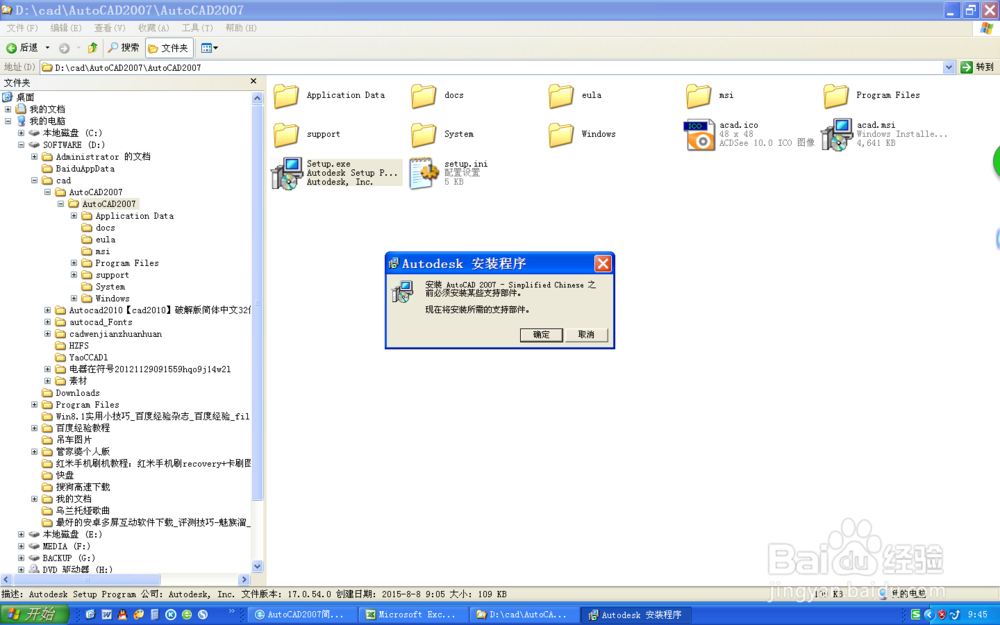The image size is (1000, 625).
Task: Click the forward arrow toolbar button
Action: (64, 48)
